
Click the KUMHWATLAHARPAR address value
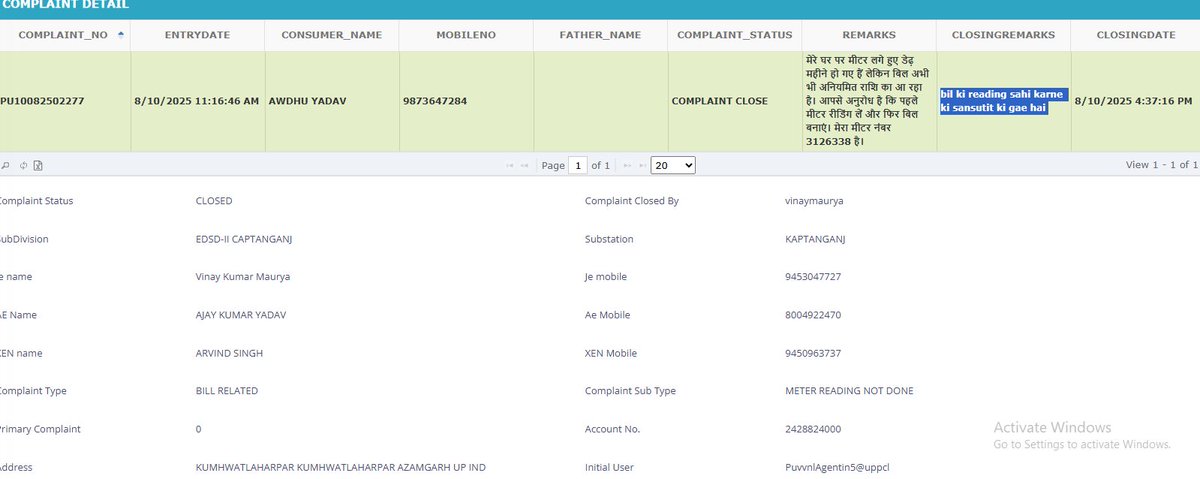click(341, 467)
